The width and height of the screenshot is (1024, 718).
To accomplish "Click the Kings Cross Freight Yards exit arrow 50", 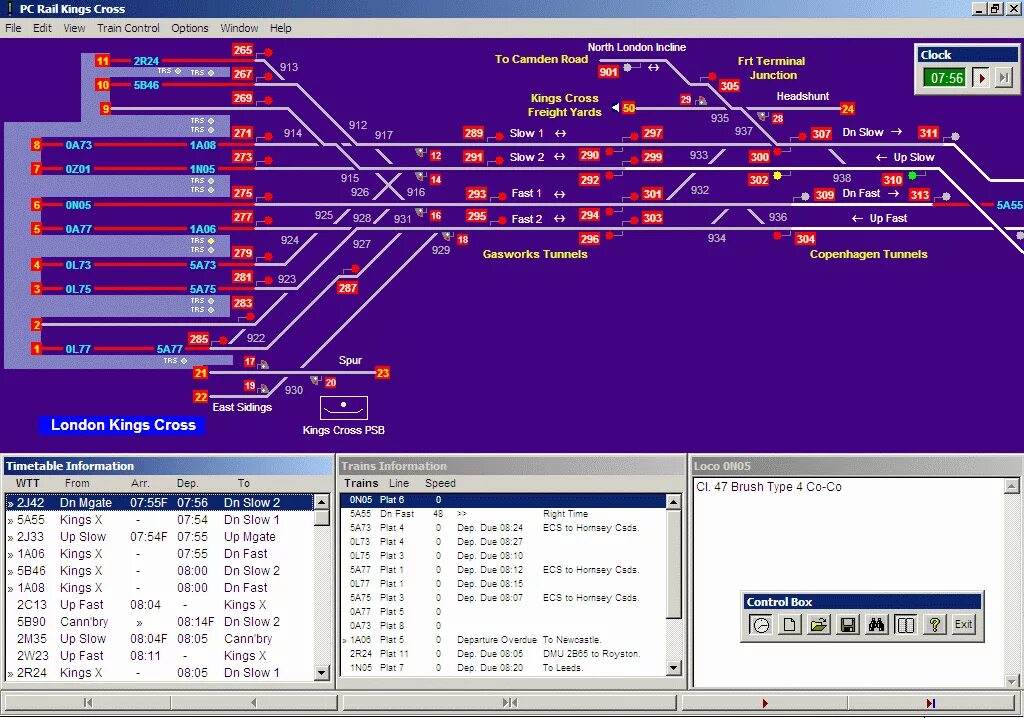I will click(x=628, y=108).
